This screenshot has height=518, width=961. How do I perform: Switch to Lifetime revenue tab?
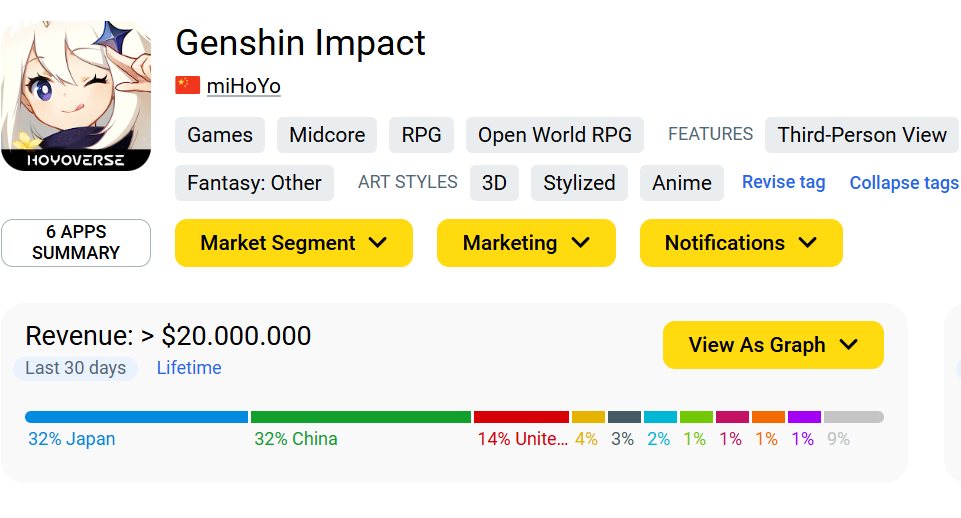189,368
